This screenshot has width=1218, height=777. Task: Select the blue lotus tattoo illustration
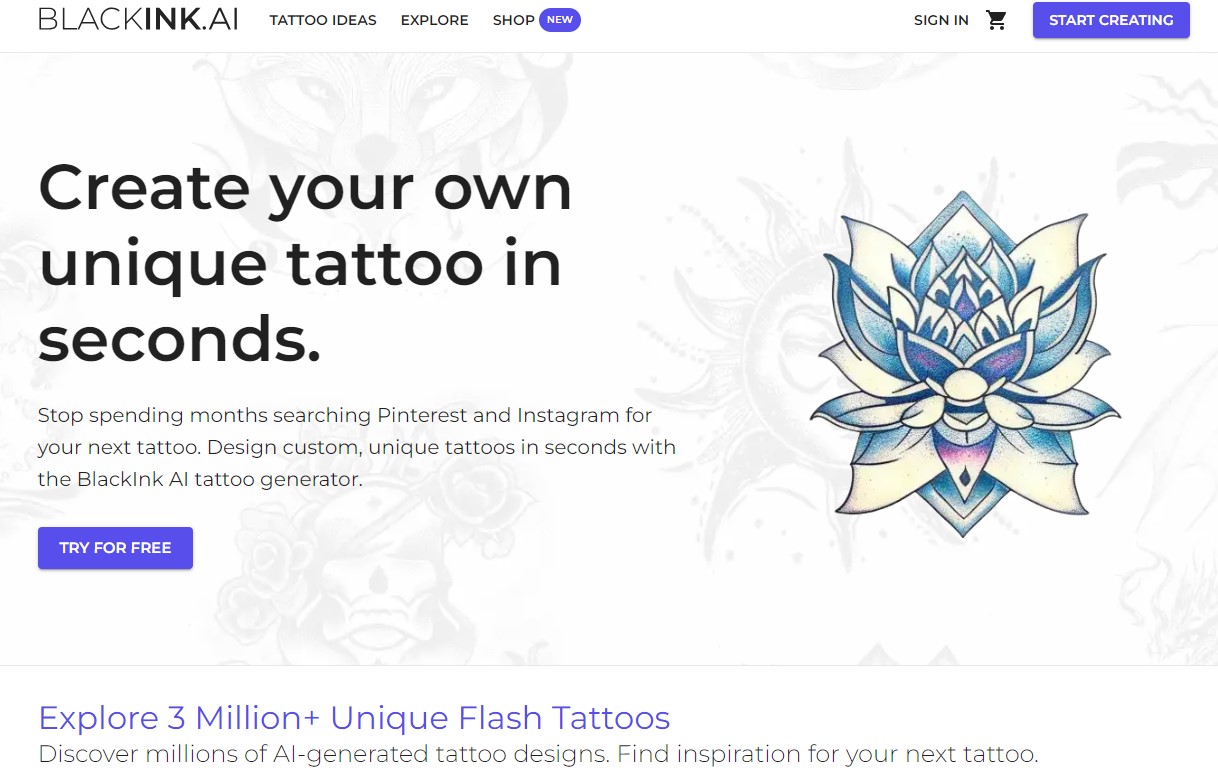click(x=965, y=364)
